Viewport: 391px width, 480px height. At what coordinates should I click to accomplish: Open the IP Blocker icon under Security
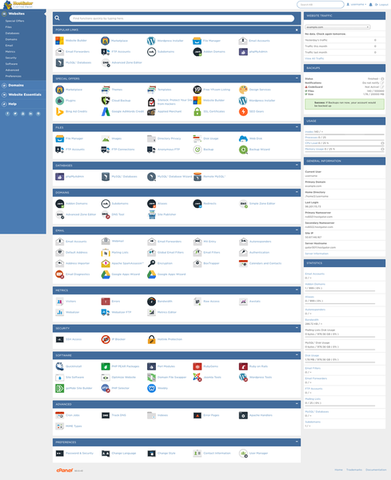point(106,339)
